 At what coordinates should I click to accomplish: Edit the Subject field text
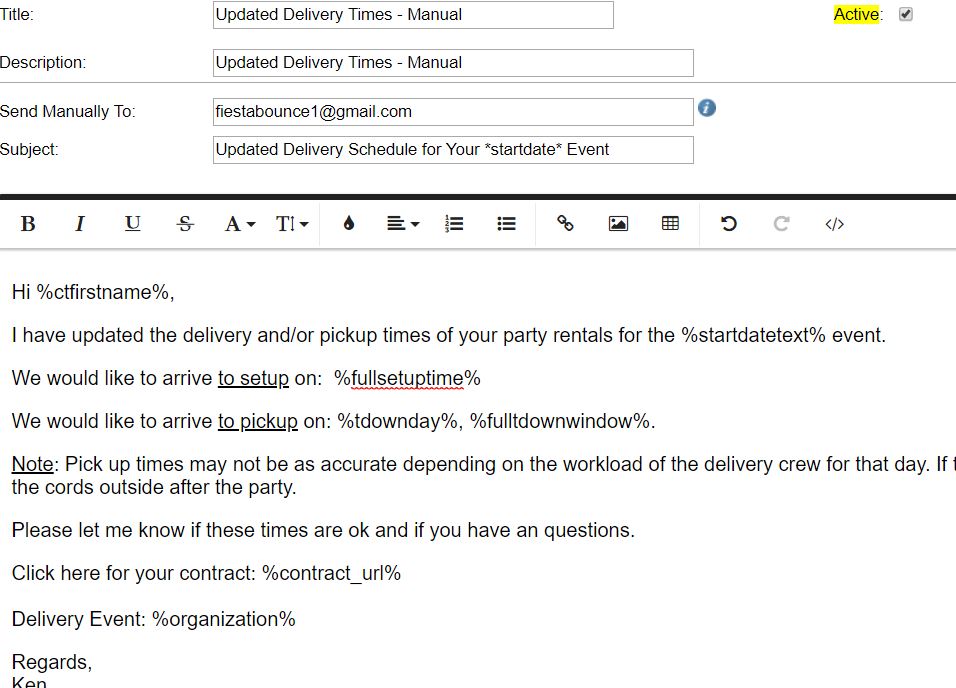453,150
